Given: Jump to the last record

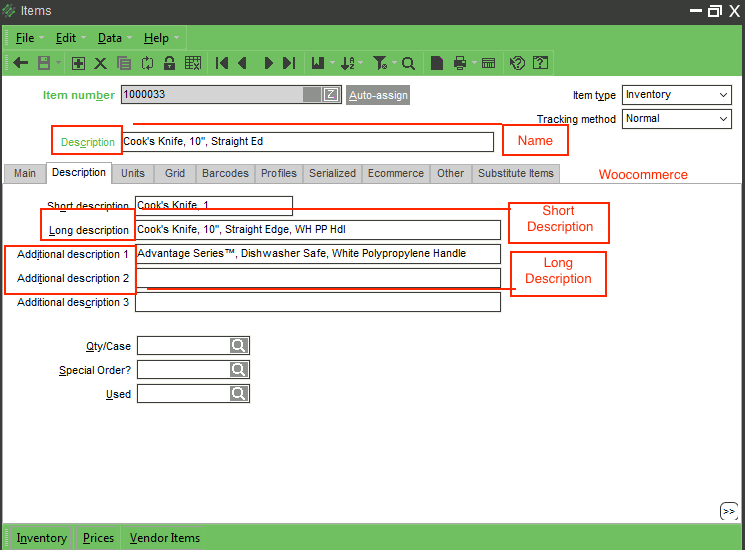Looking at the screenshot, I should (x=289, y=63).
